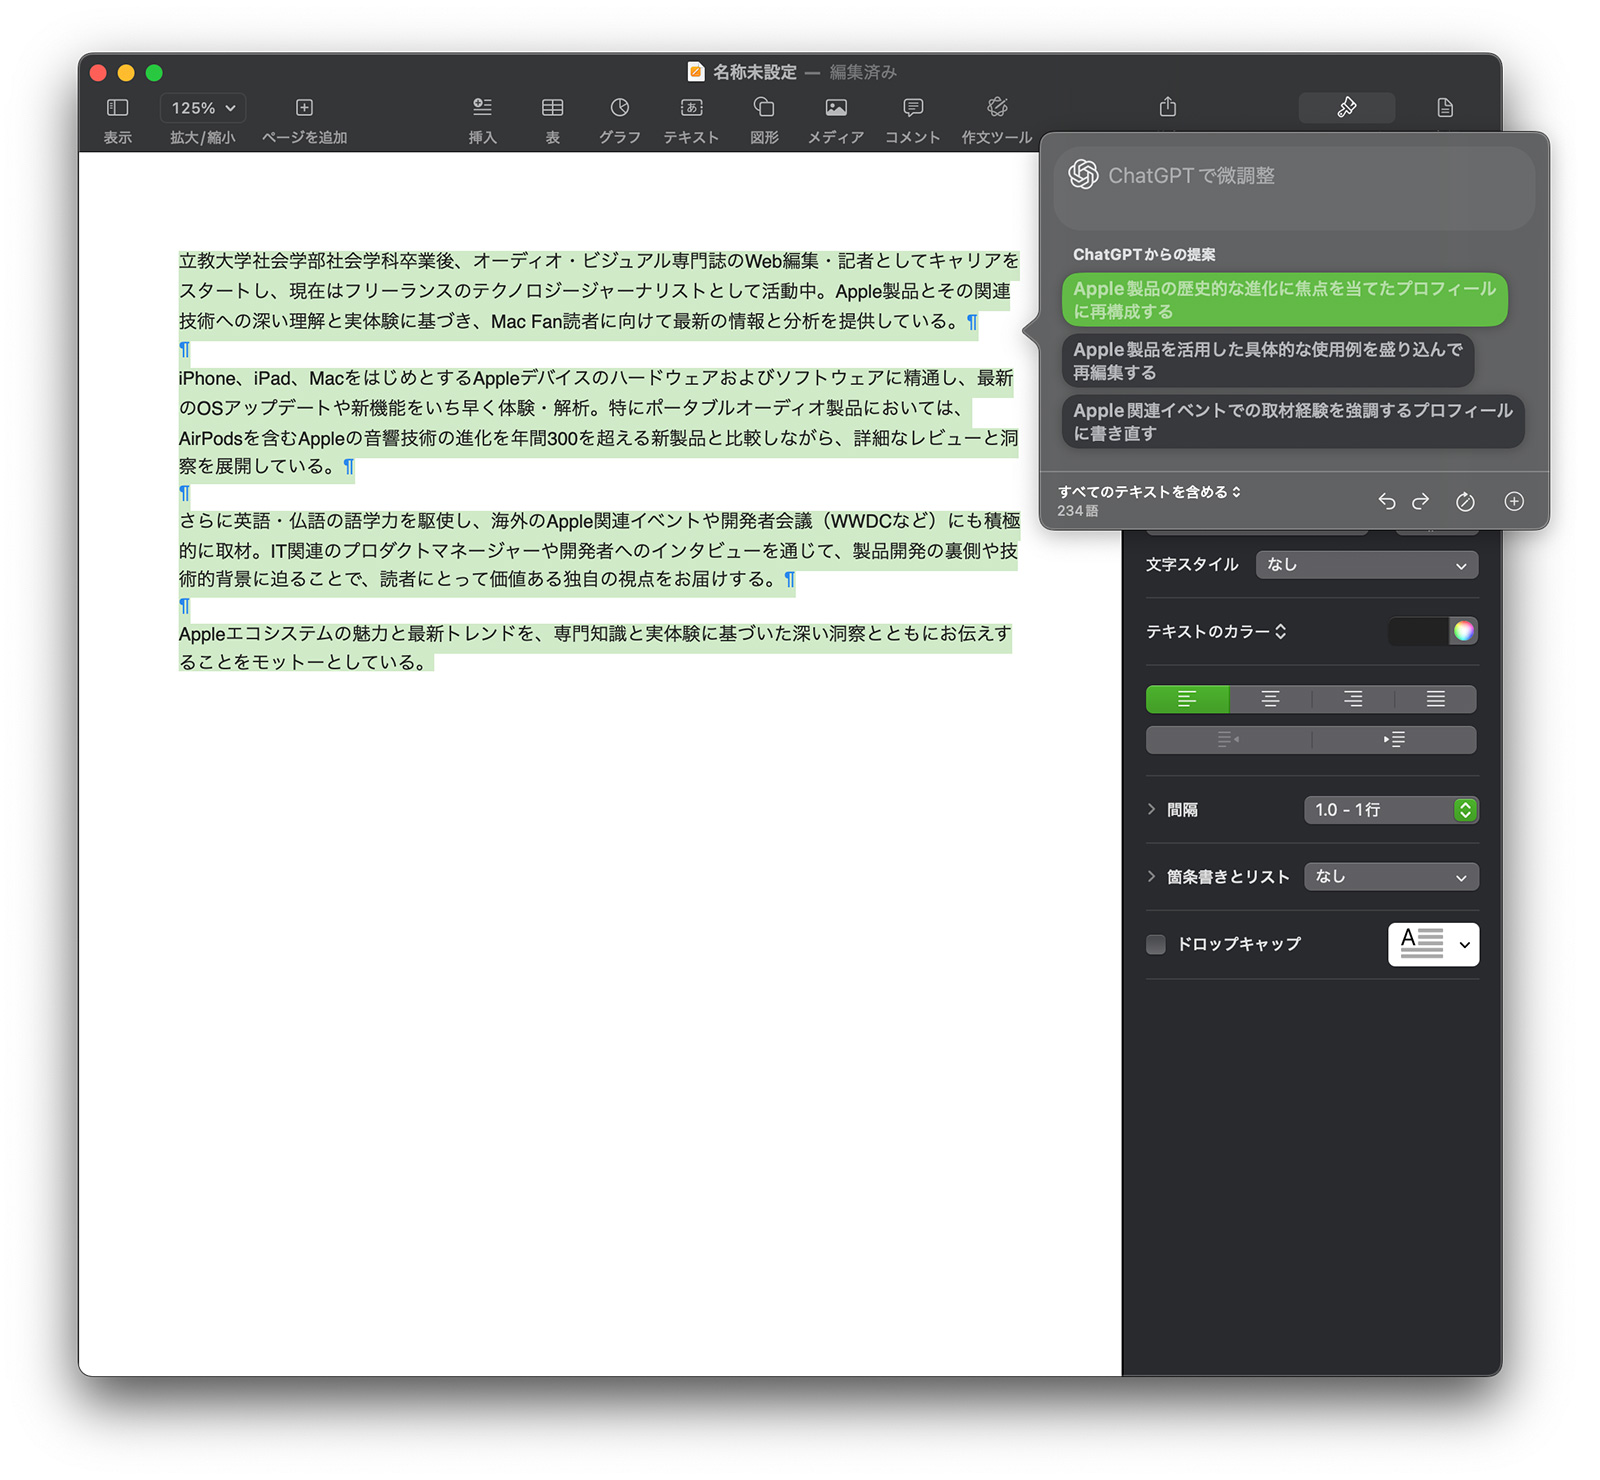Click the redo arrow in ChatGPT popover
This screenshot has width=1600, height=1480.
1420,501
